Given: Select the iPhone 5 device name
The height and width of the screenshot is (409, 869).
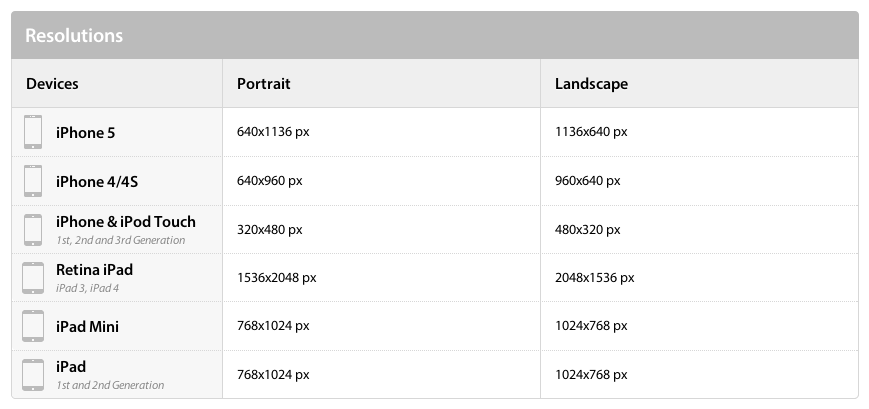Looking at the screenshot, I should tap(85, 132).
